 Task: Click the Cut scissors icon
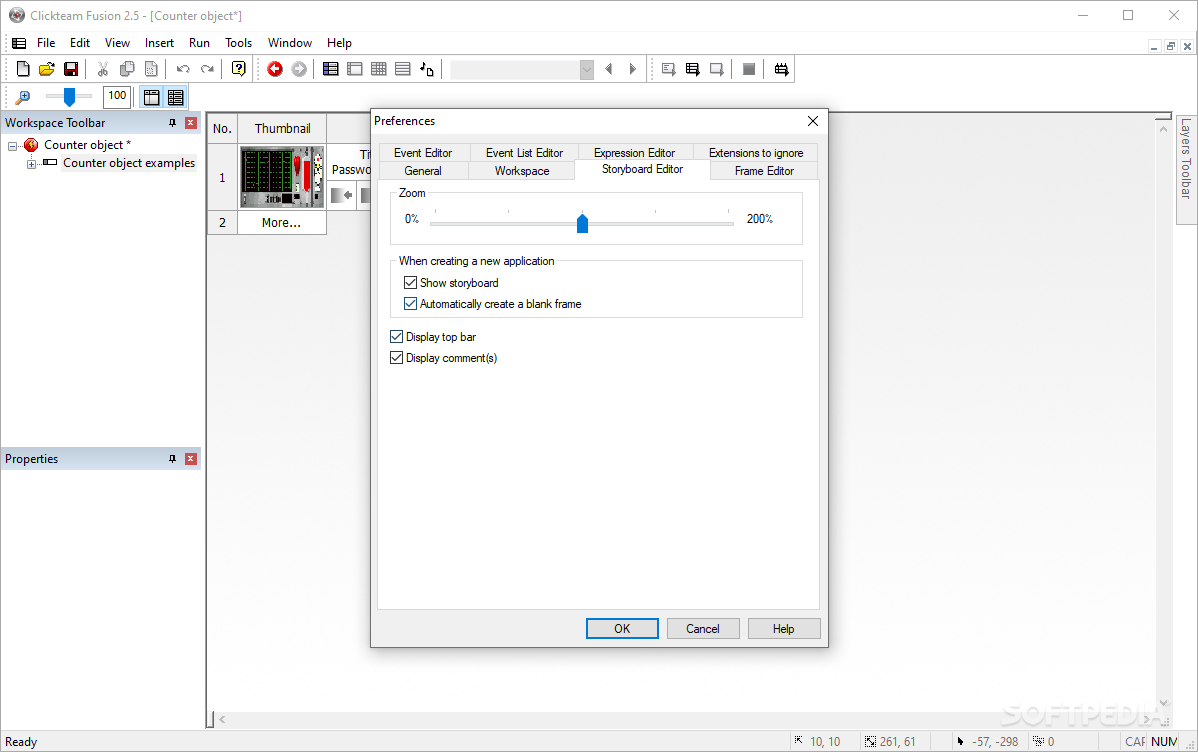[102, 69]
